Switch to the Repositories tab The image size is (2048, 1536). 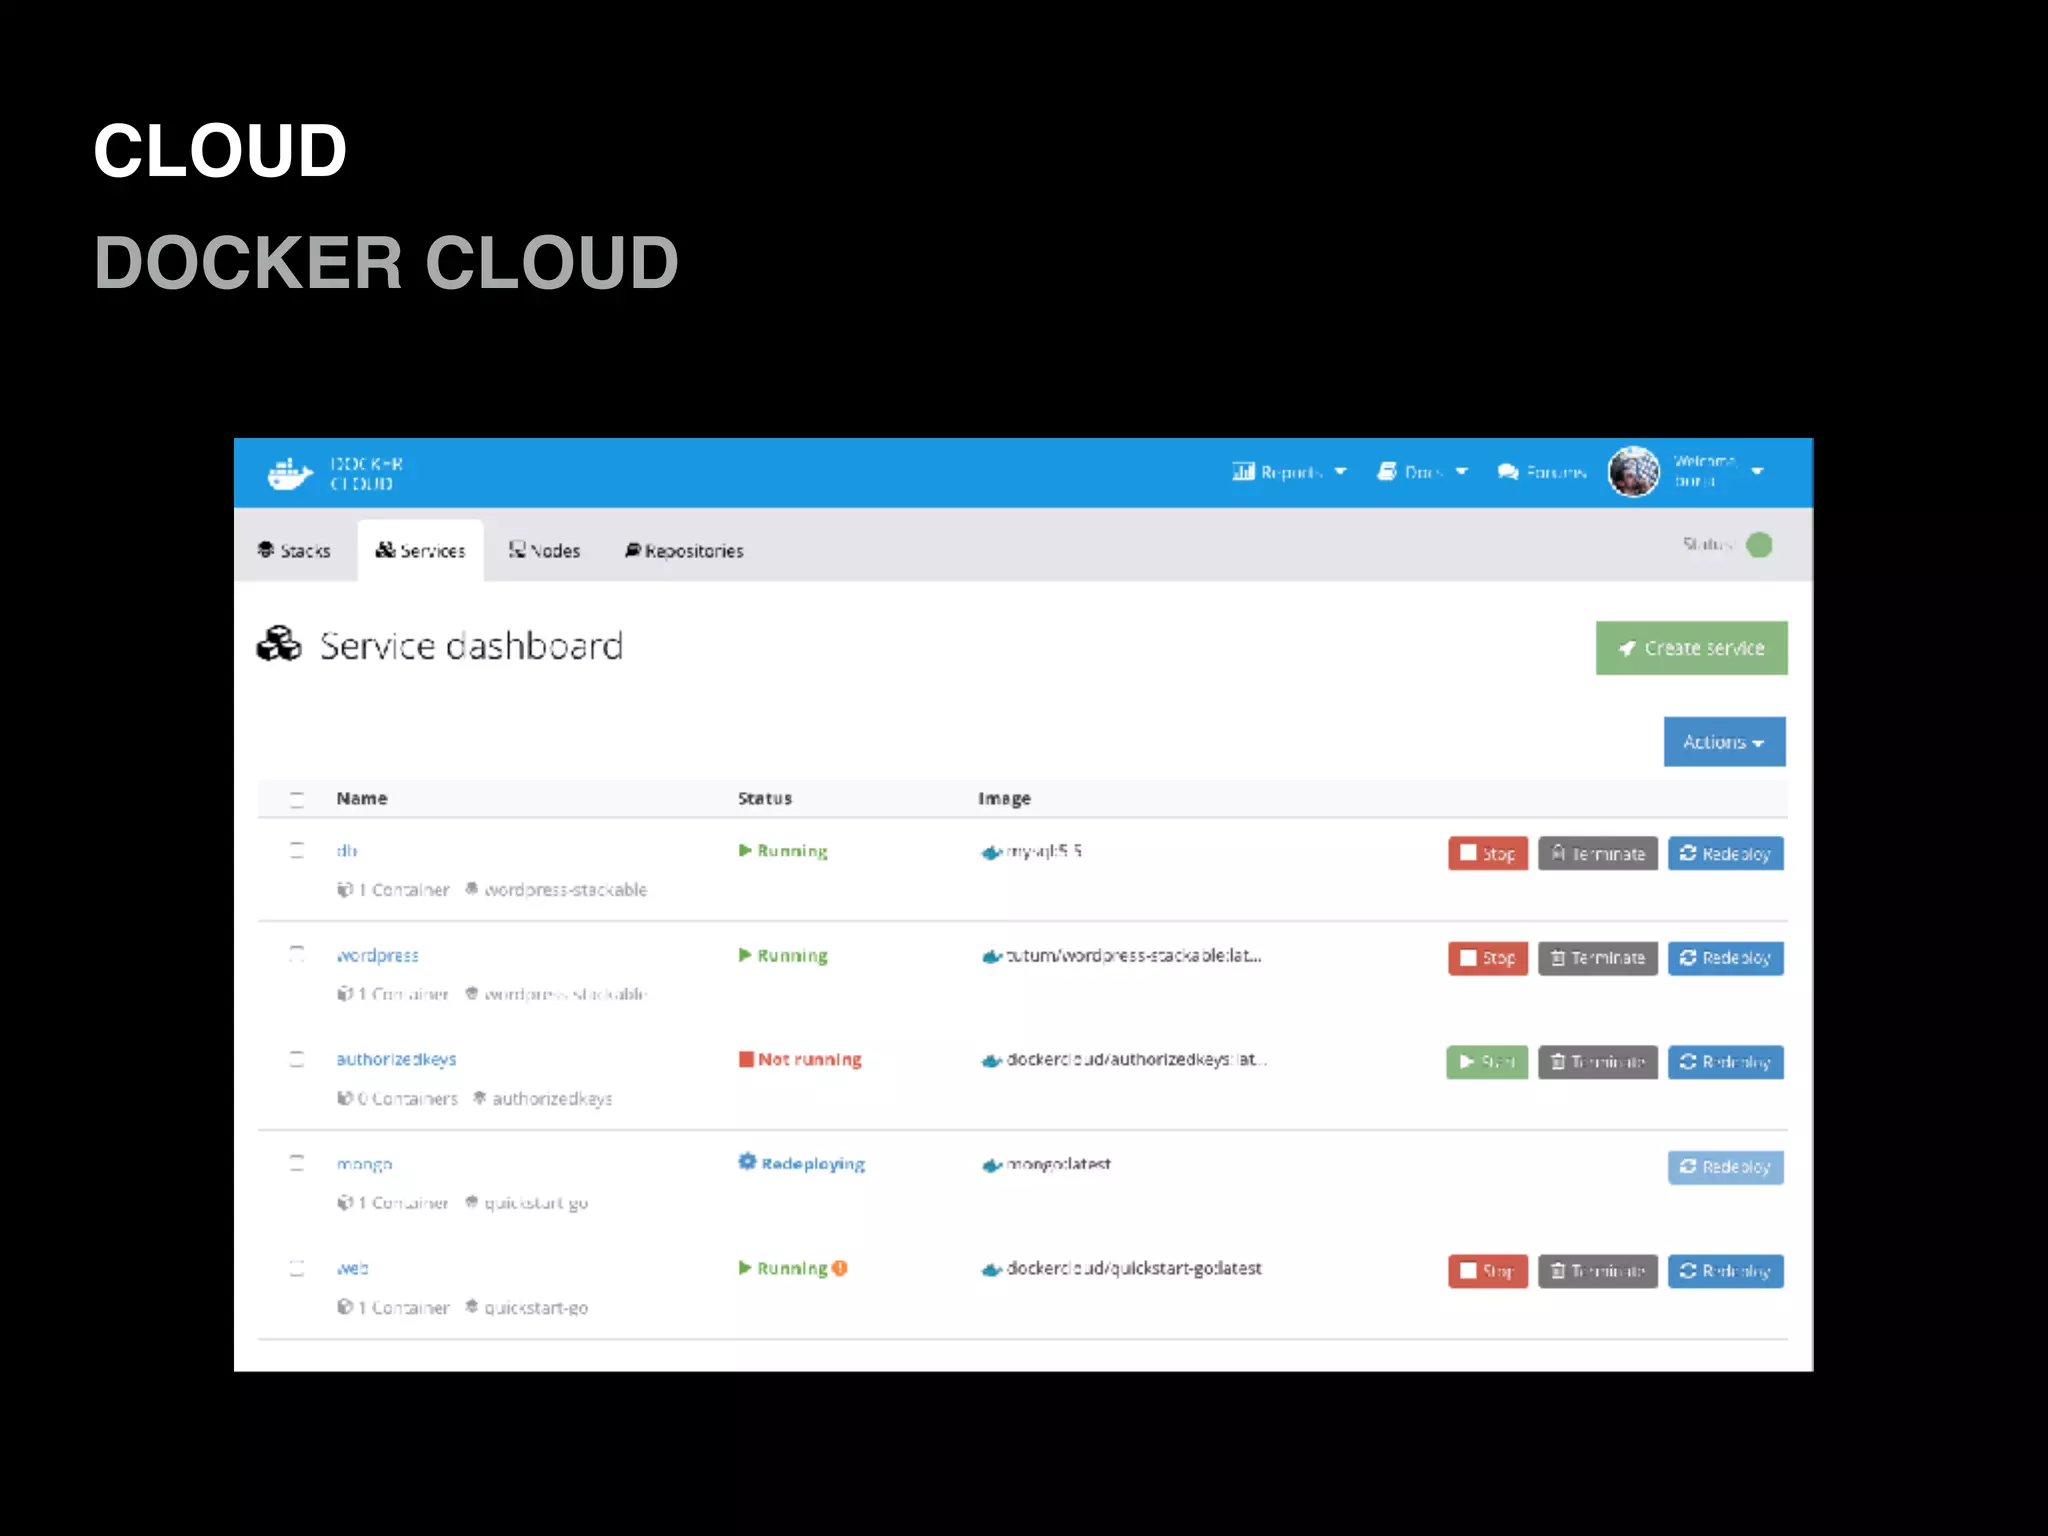coord(684,550)
